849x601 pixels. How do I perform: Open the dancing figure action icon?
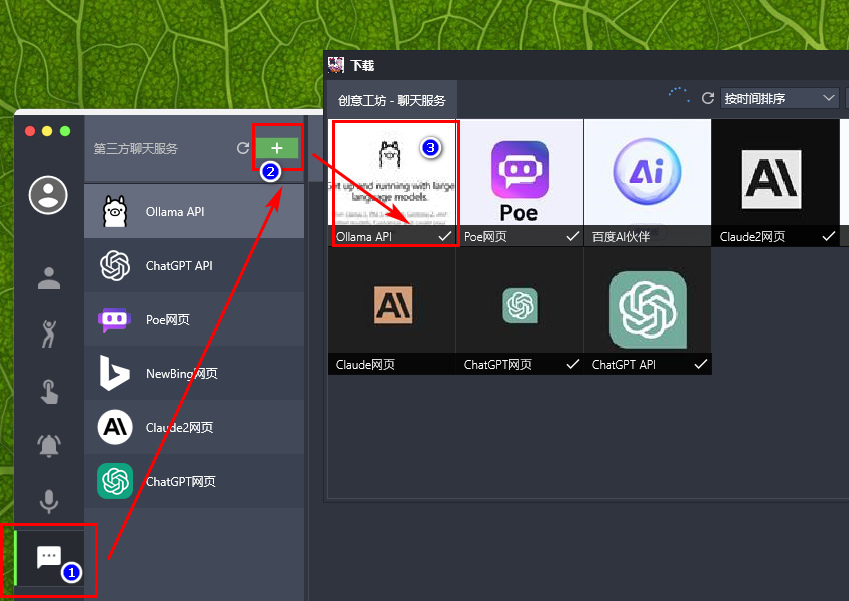point(49,334)
